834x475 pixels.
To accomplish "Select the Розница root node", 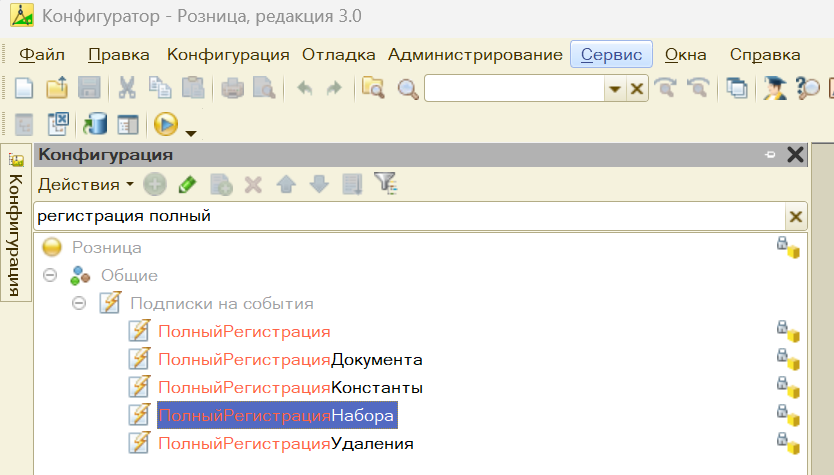I will pyautogui.click(x=106, y=247).
